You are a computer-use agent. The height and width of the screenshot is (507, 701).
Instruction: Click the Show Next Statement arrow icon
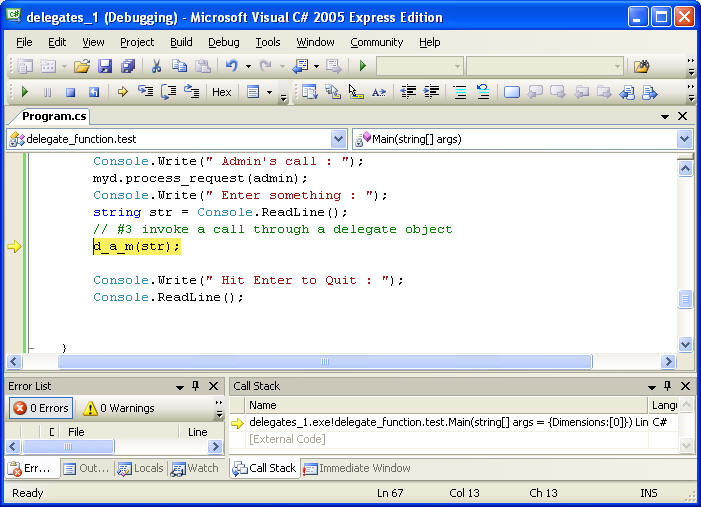coord(123,92)
